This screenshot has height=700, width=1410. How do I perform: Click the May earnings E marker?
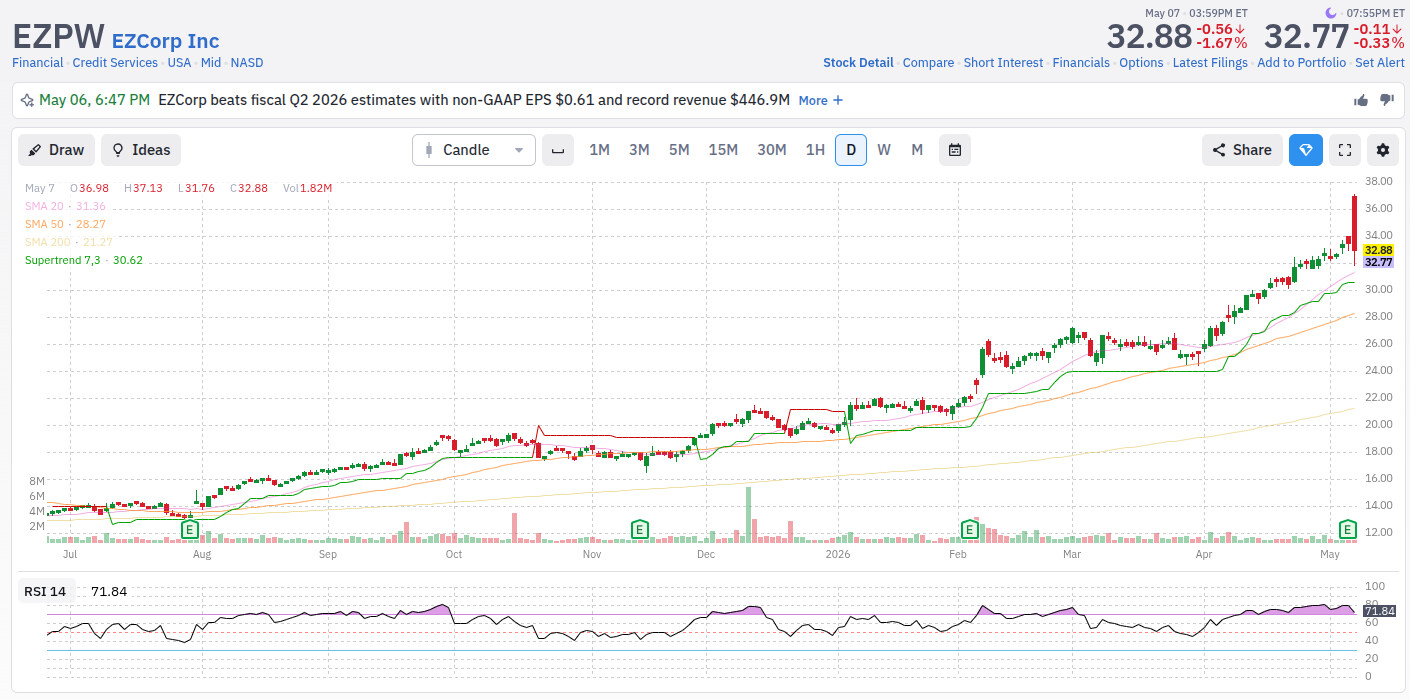click(1347, 528)
